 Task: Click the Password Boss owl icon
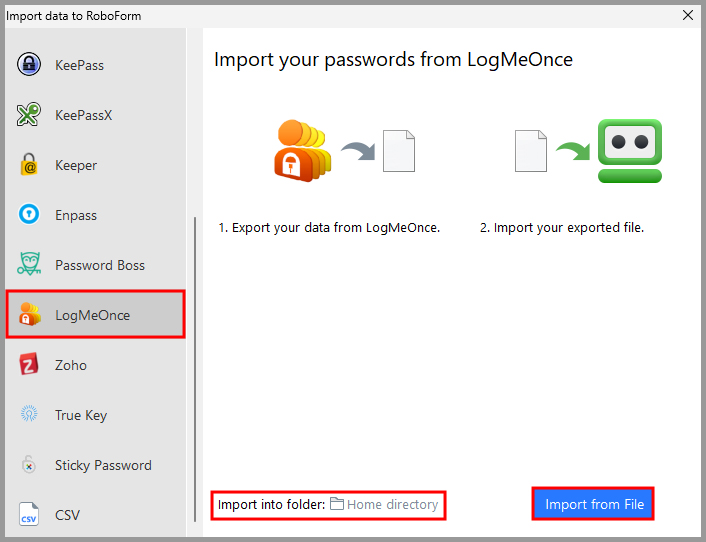pyautogui.click(x=29, y=265)
